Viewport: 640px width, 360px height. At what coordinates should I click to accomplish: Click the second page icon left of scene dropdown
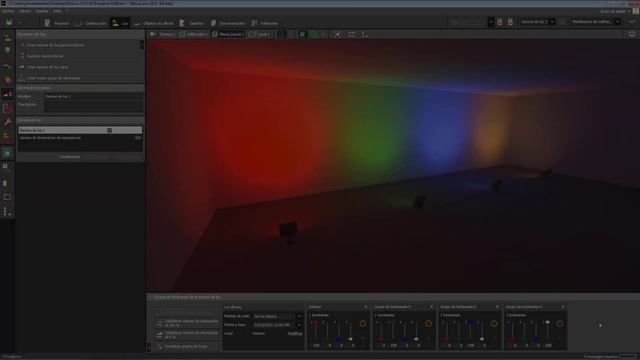[x=510, y=22]
